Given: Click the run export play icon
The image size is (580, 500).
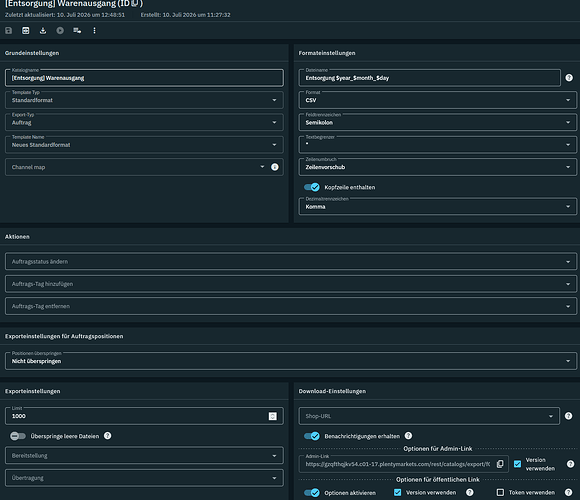Looking at the screenshot, I should click(60, 31).
